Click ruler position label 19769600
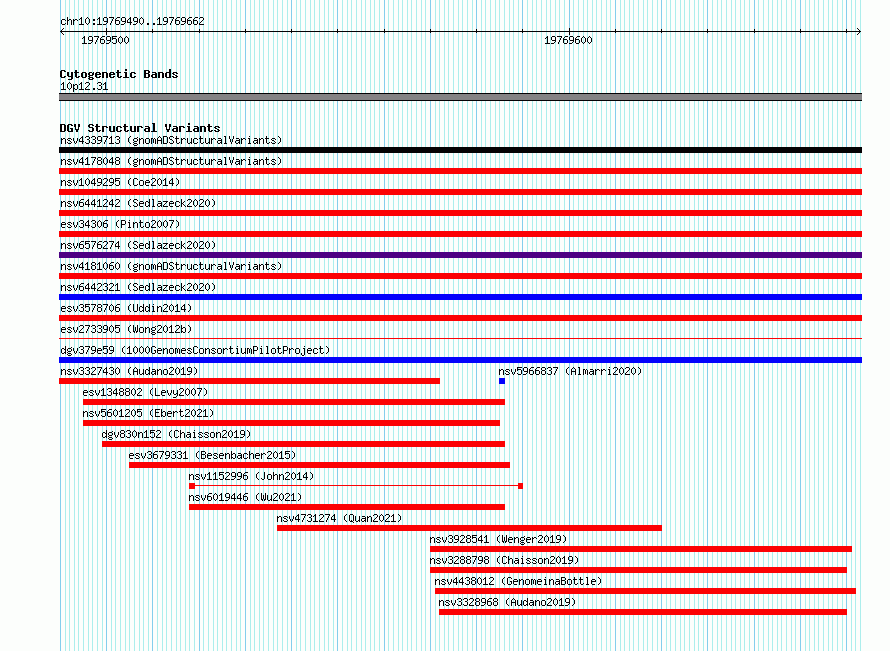890x651 pixels. click(568, 40)
